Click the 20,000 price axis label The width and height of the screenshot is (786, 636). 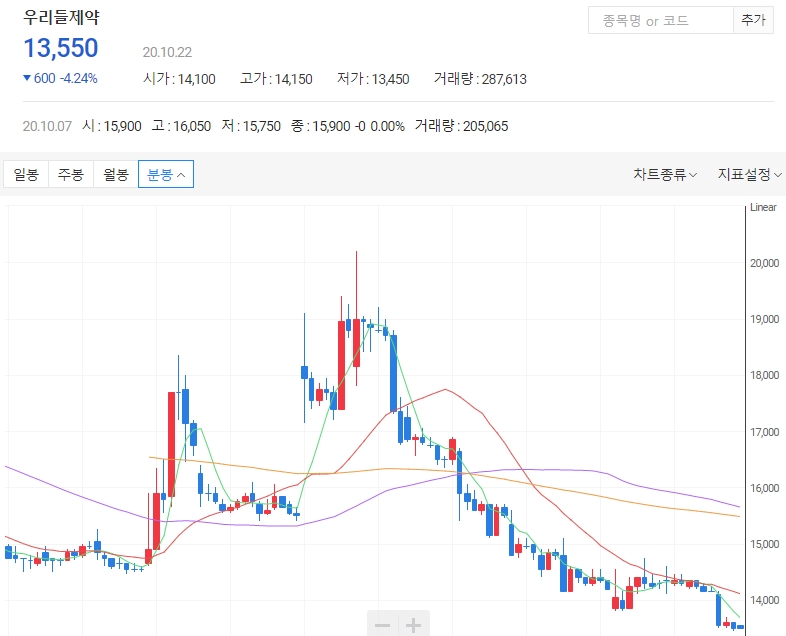(764, 263)
